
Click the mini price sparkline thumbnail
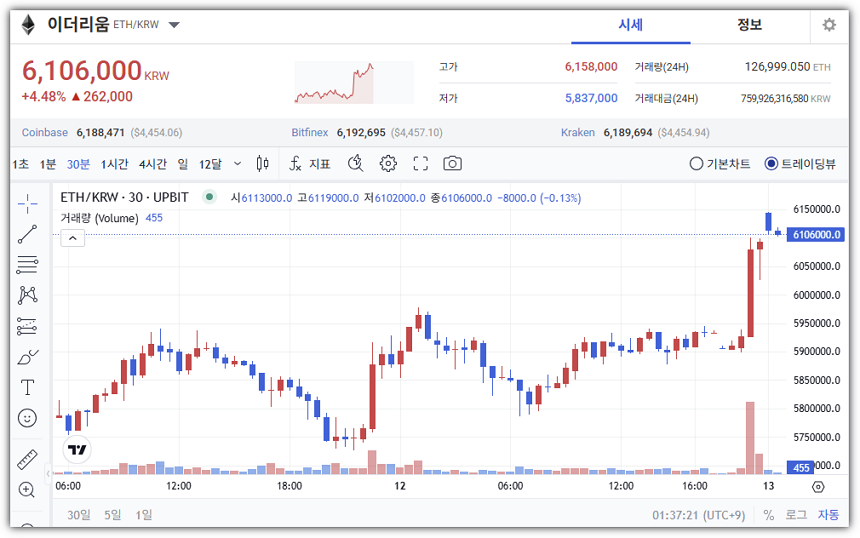(354, 82)
